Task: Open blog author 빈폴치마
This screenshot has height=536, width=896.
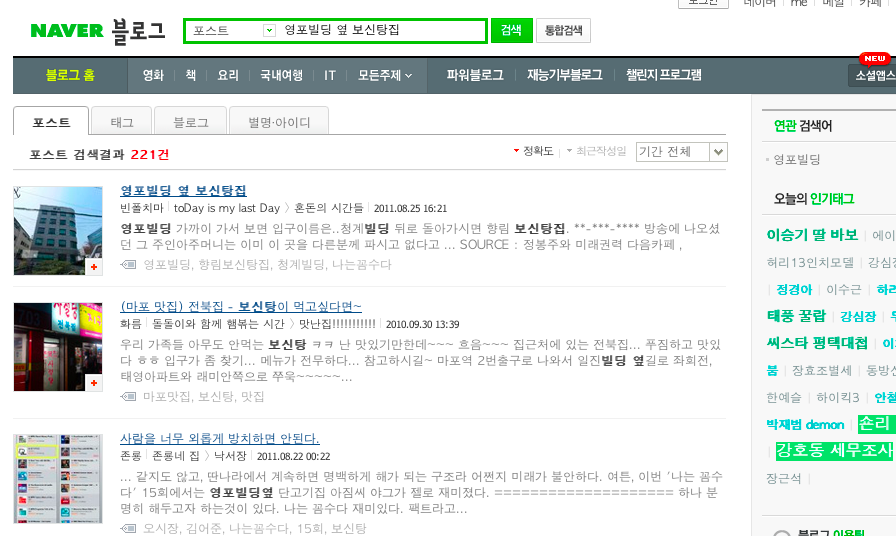Action: click(x=142, y=209)
